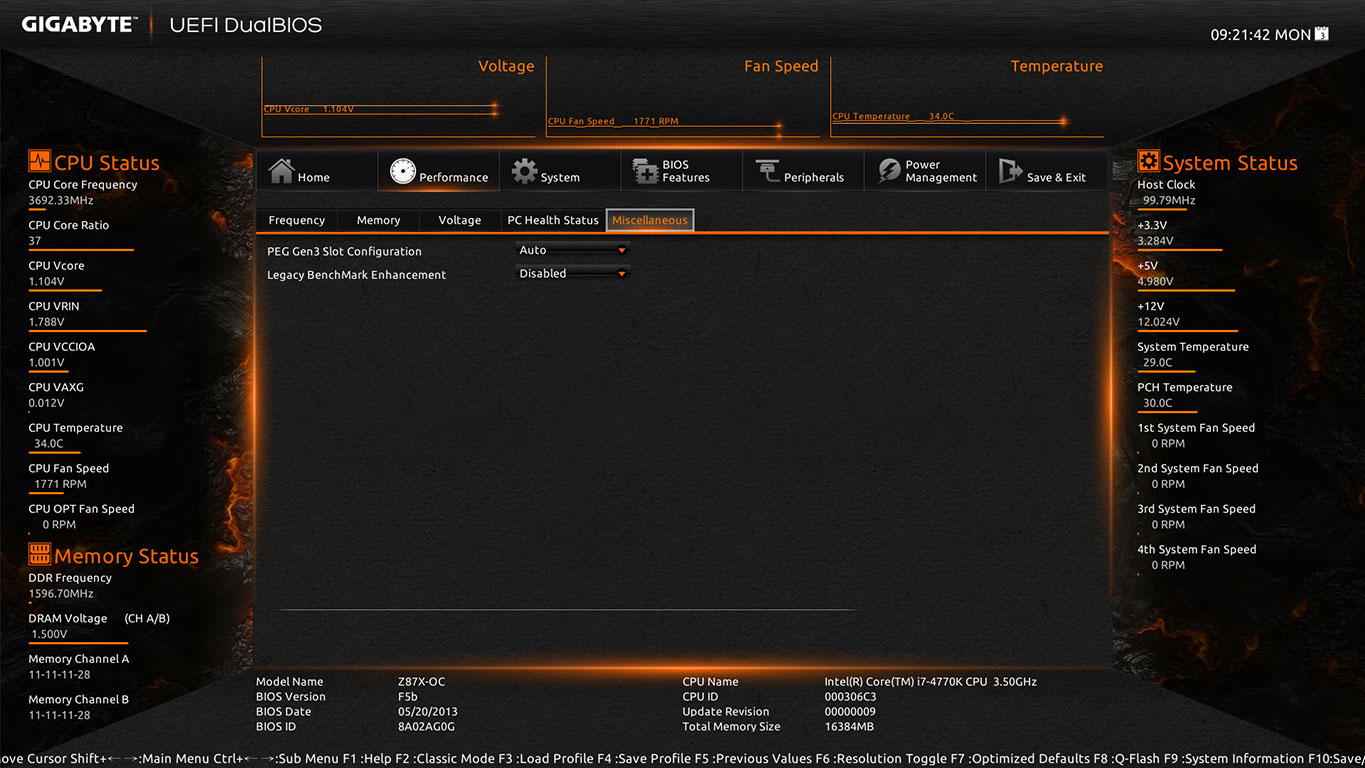Click the Memory Status module icon
The height and width of the screenshot is (768, 1365).
39,554
